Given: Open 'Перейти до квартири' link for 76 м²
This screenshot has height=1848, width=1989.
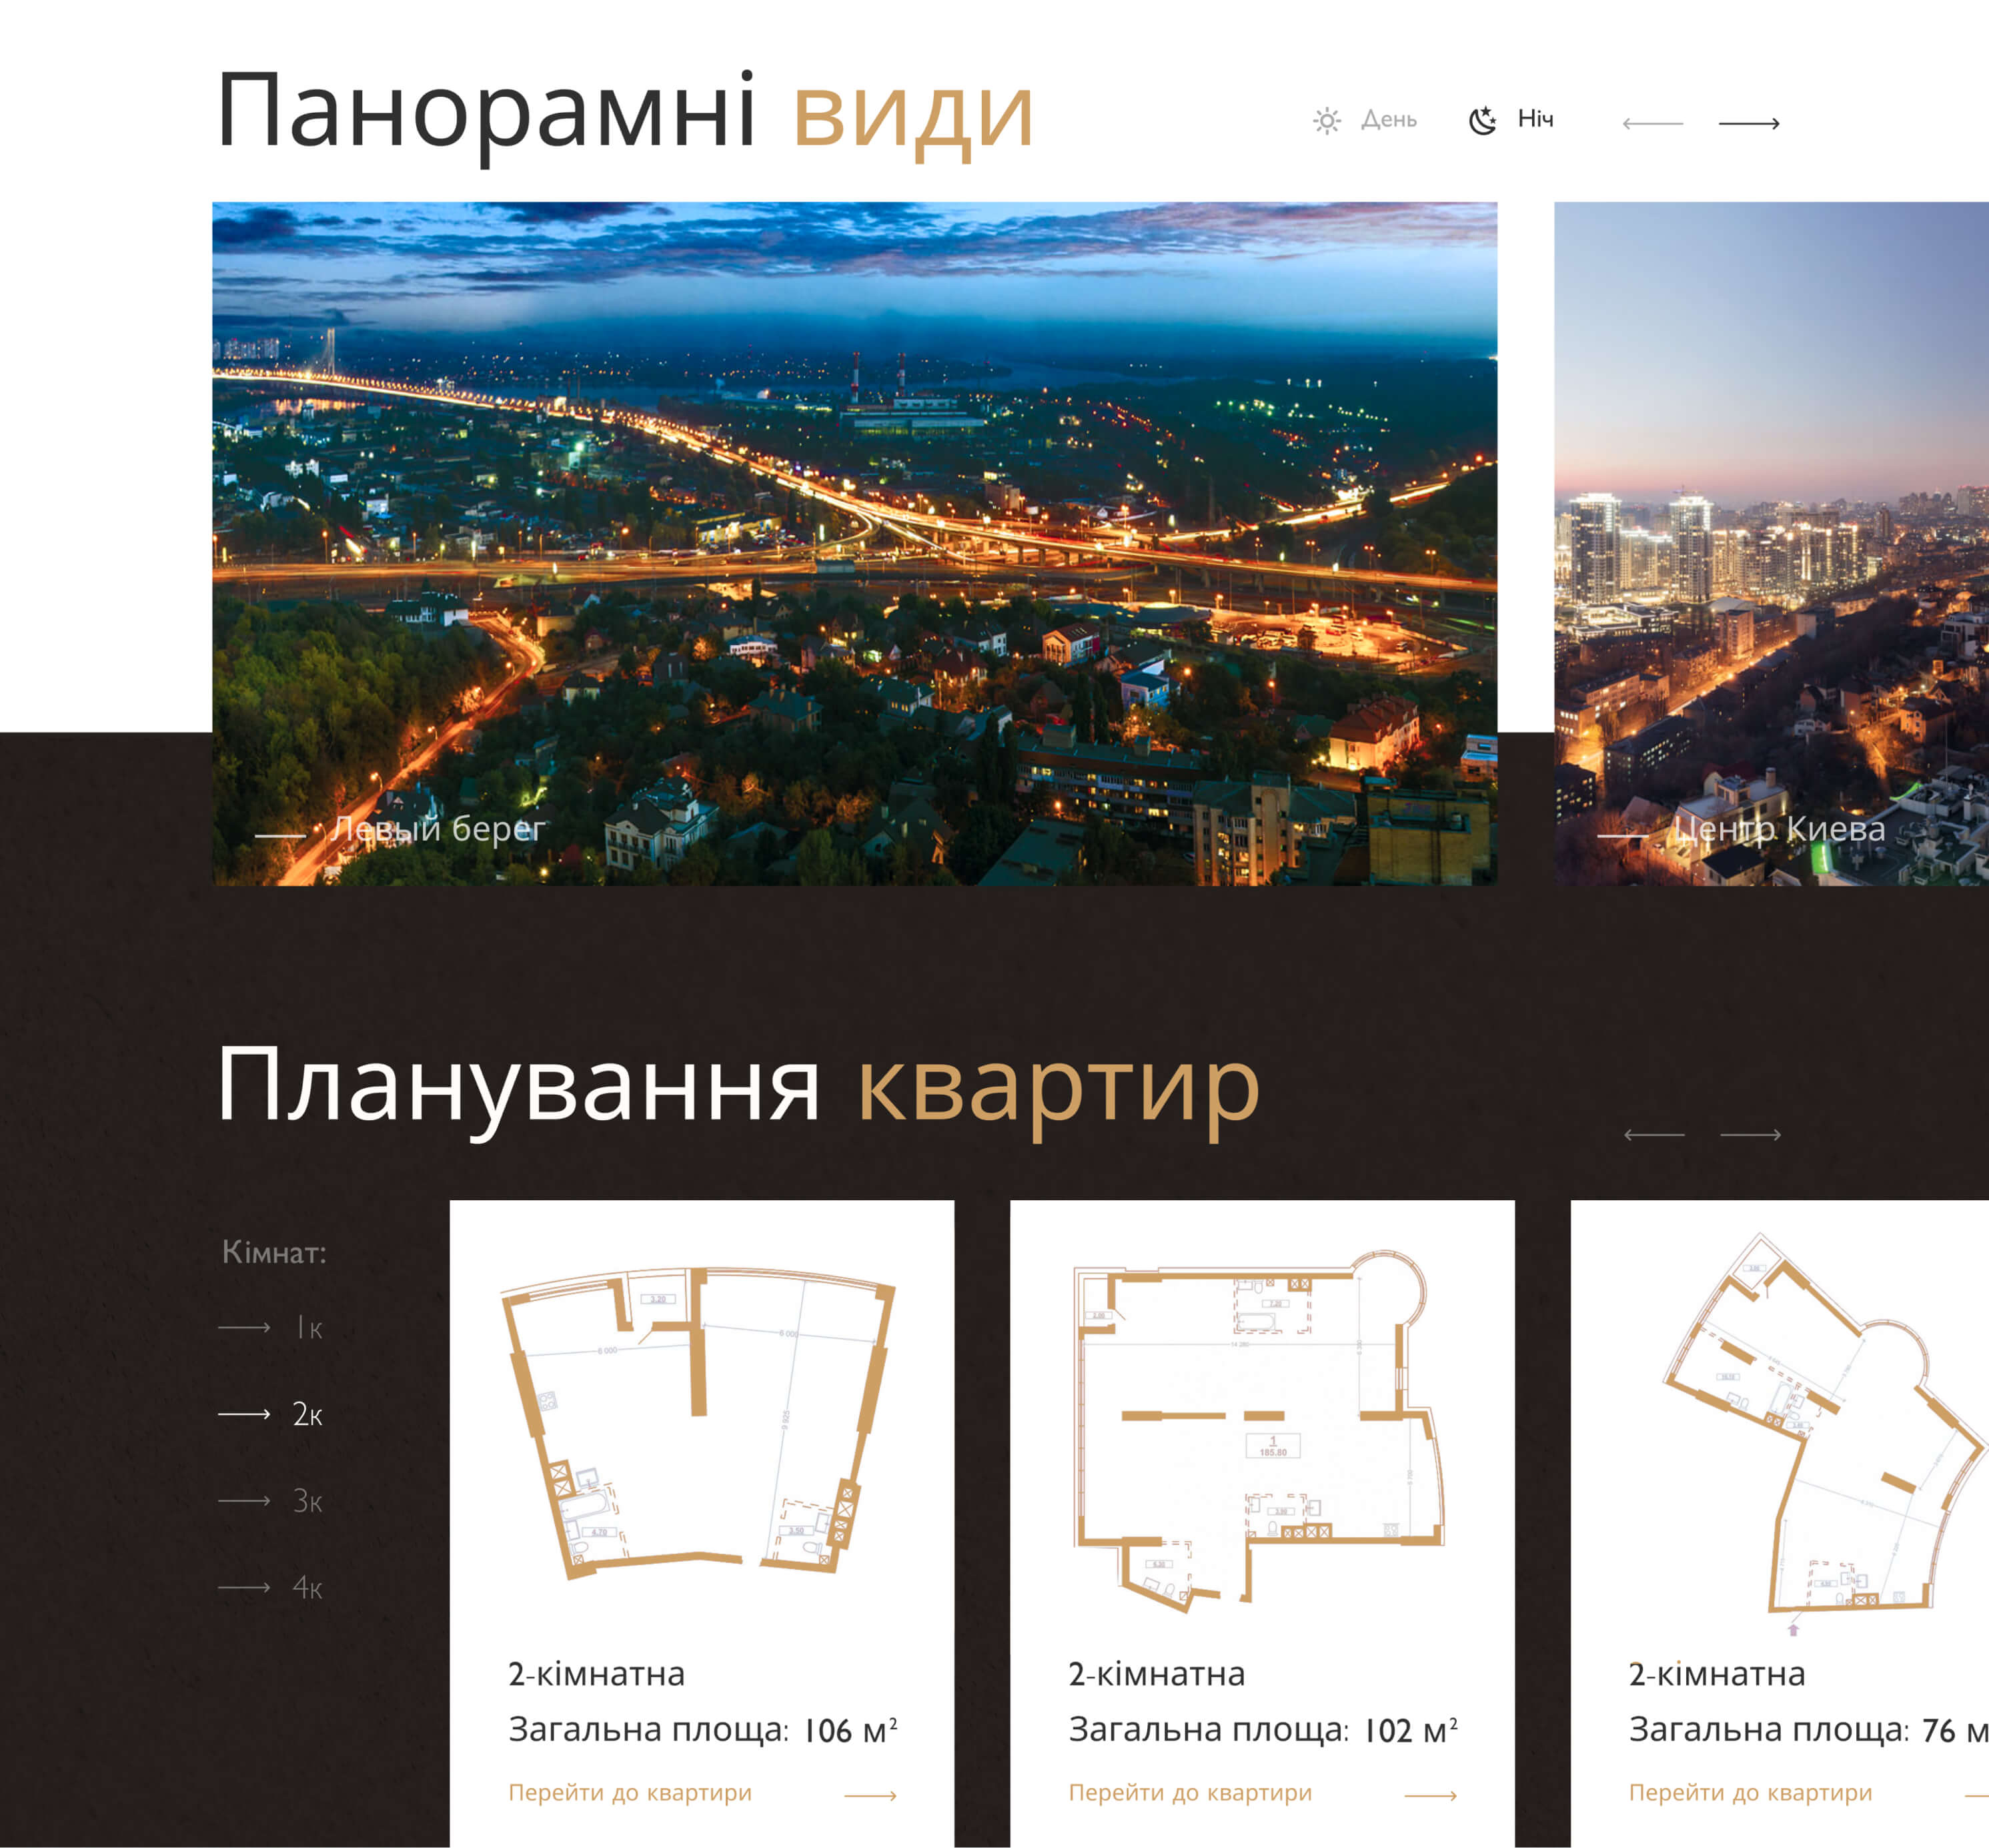Looking at the screenshot, I should coord(1750,1793).
